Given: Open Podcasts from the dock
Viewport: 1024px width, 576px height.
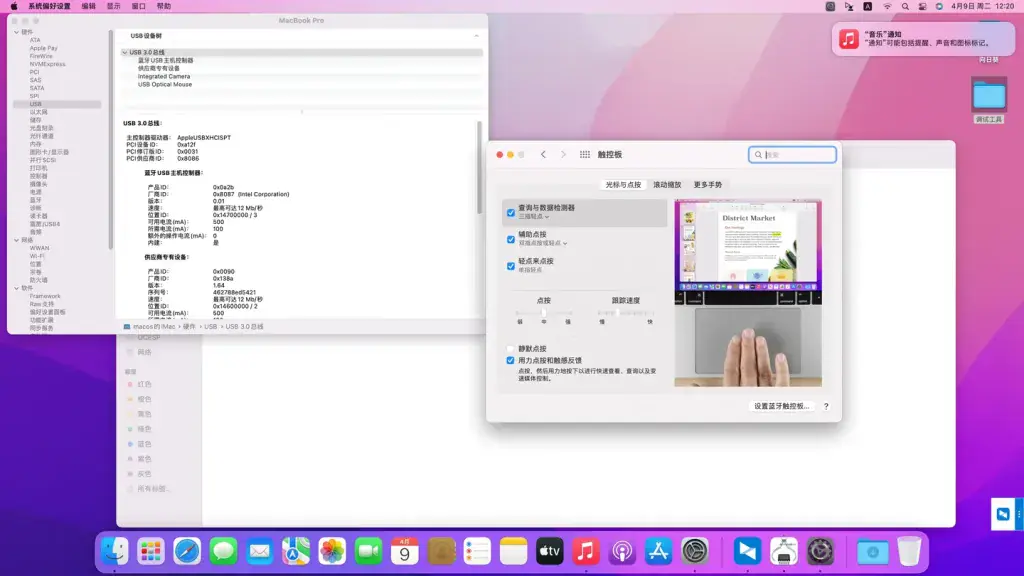Looking at the screenshot, I should click(x=622, y=552).
